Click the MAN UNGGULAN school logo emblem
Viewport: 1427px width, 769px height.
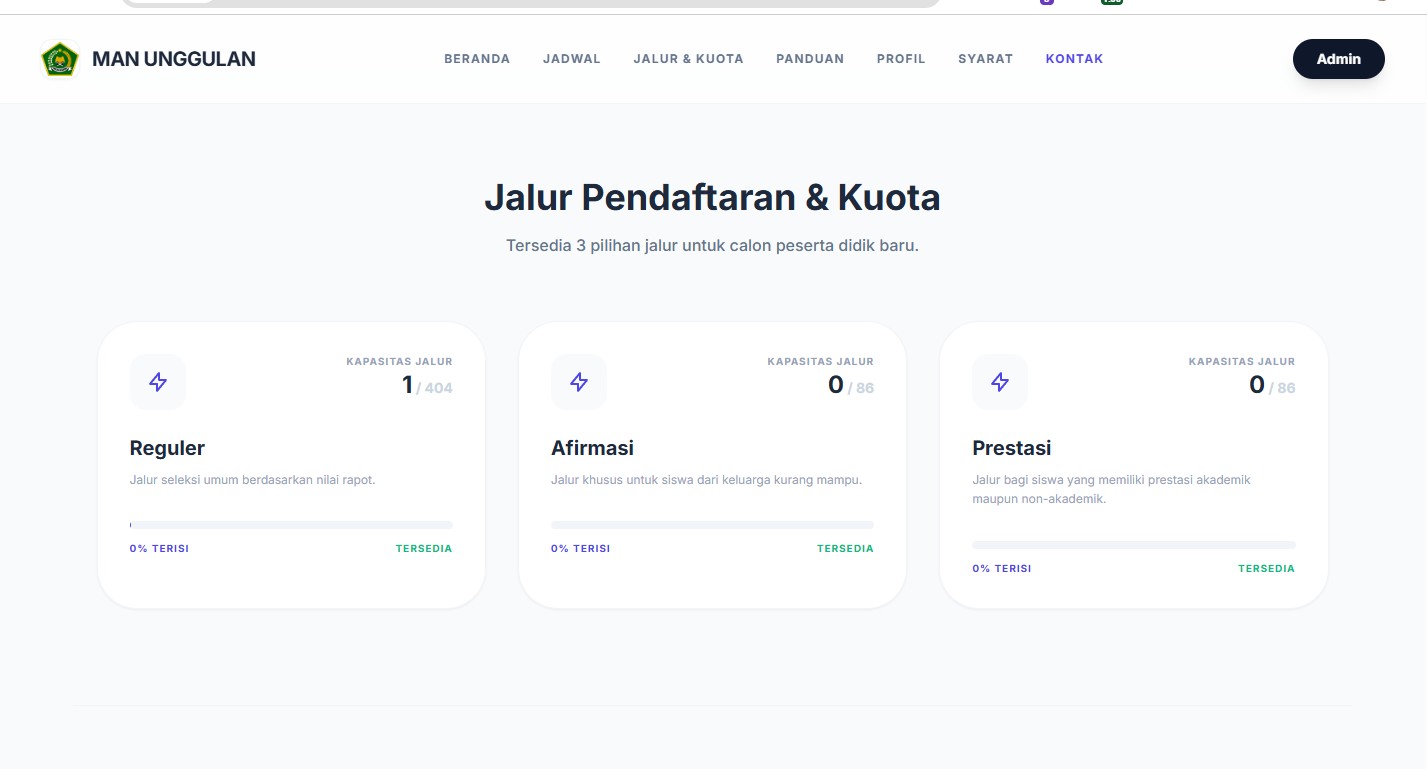coord(60,59)
